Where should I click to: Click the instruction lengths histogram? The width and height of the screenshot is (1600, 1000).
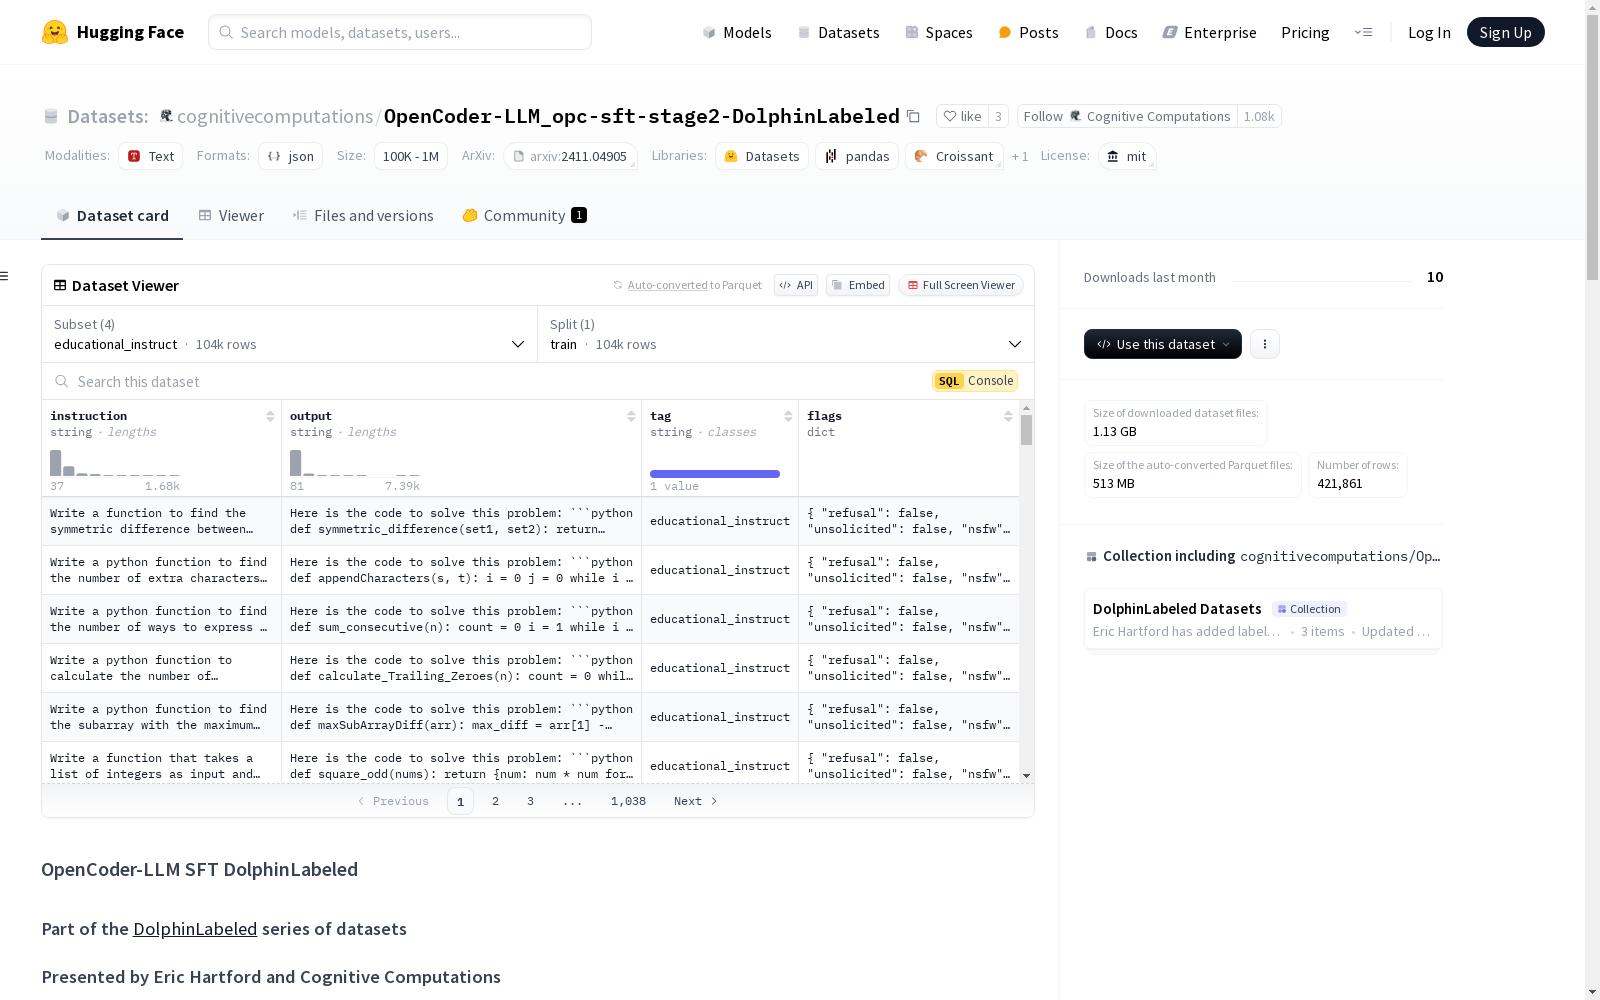click(x=115, y=463)
